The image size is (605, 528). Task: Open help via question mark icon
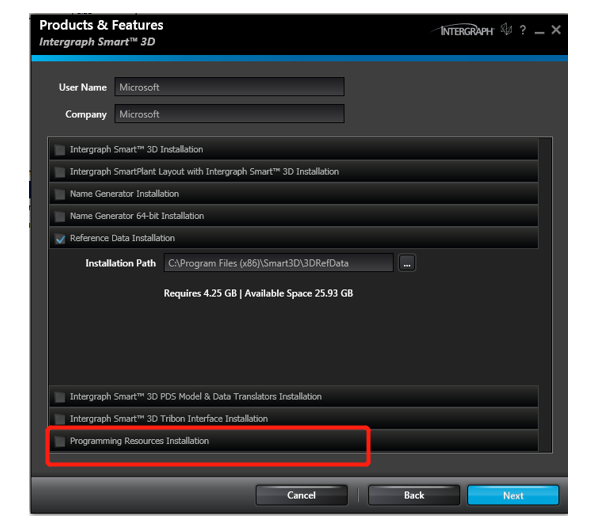pyautogui.click(x=522, y=30)
